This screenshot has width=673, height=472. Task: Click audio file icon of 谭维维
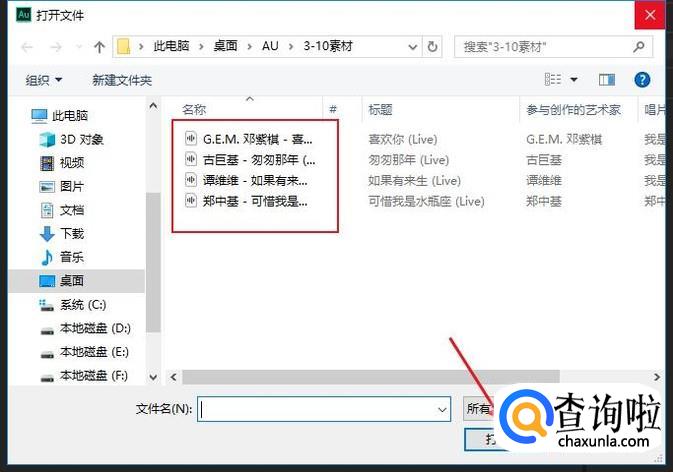[191, 179]
